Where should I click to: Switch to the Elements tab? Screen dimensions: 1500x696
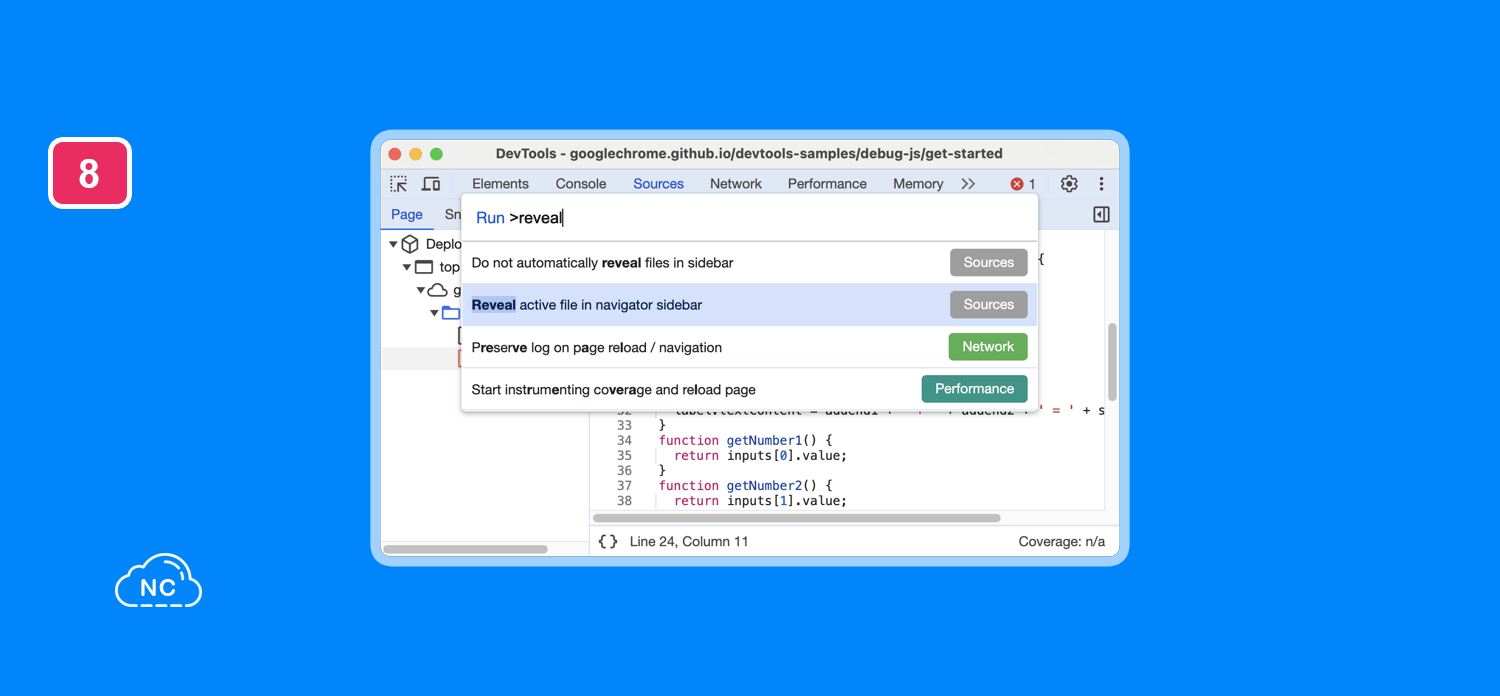pyautogui.click(x=500, y=184)
